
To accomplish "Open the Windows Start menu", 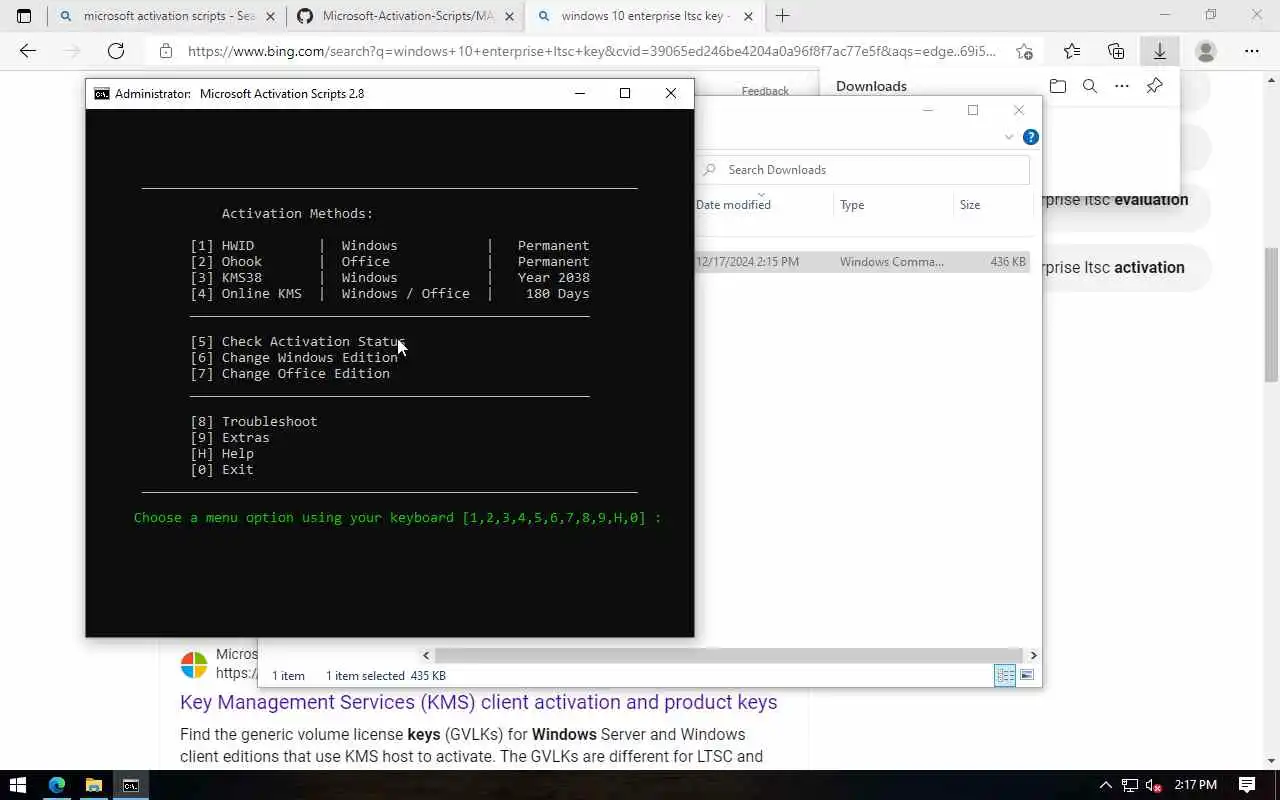I will coord(18,785).
